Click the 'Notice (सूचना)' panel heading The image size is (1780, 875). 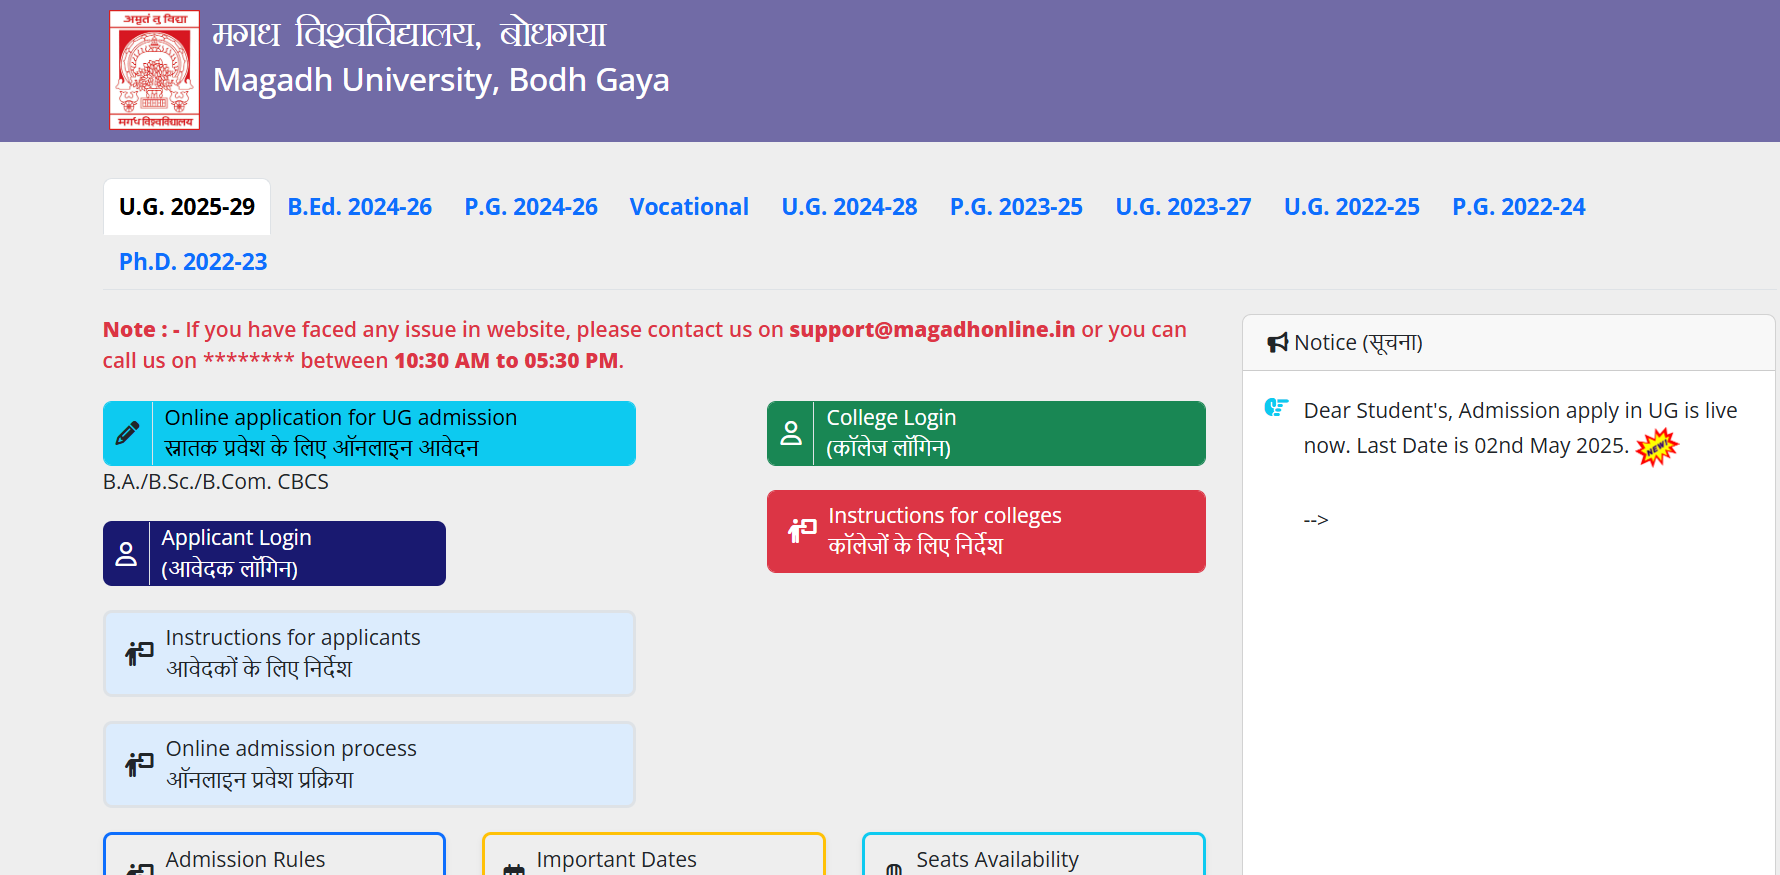click(x=1358, y=343)
